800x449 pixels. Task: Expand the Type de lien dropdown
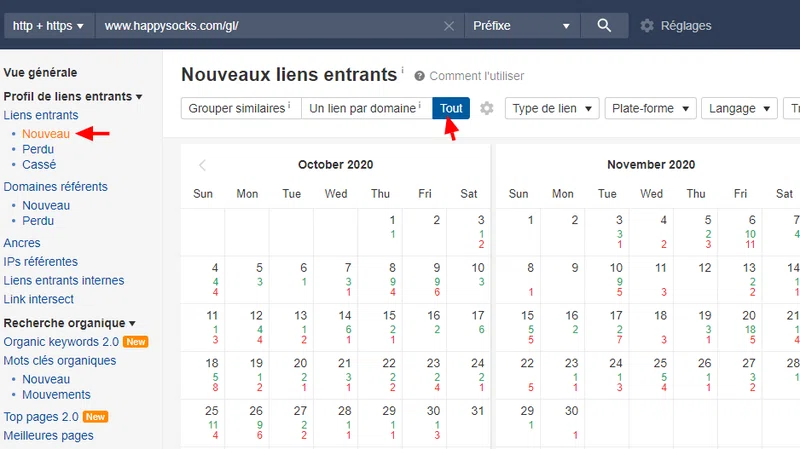point(552,108)
